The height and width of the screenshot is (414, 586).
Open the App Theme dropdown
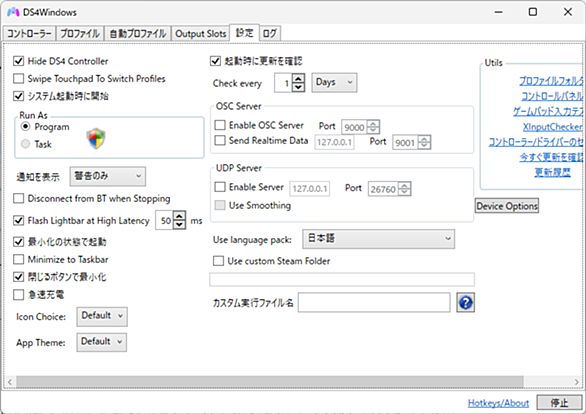coord(101,342)
